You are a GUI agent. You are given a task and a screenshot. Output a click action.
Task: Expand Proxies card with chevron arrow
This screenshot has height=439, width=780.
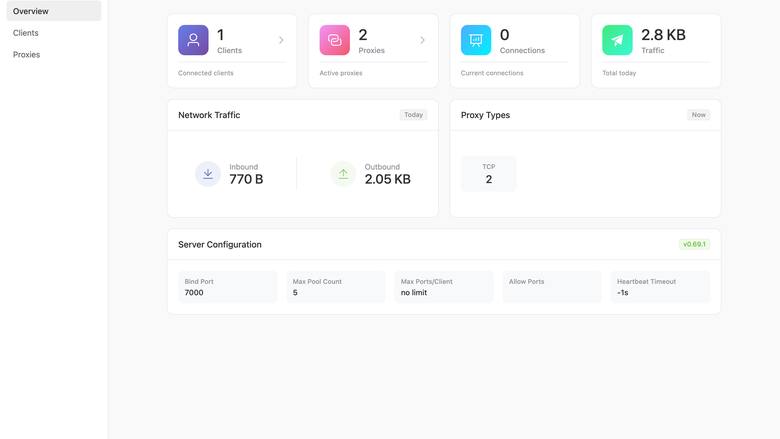point(422,40)
